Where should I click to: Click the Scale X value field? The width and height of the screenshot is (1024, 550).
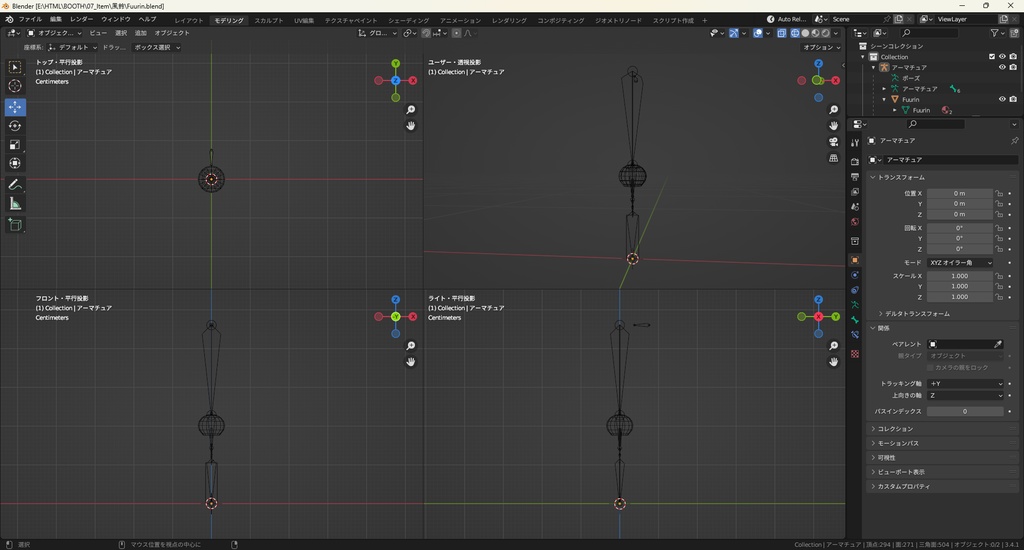click(x=959, y=276)
